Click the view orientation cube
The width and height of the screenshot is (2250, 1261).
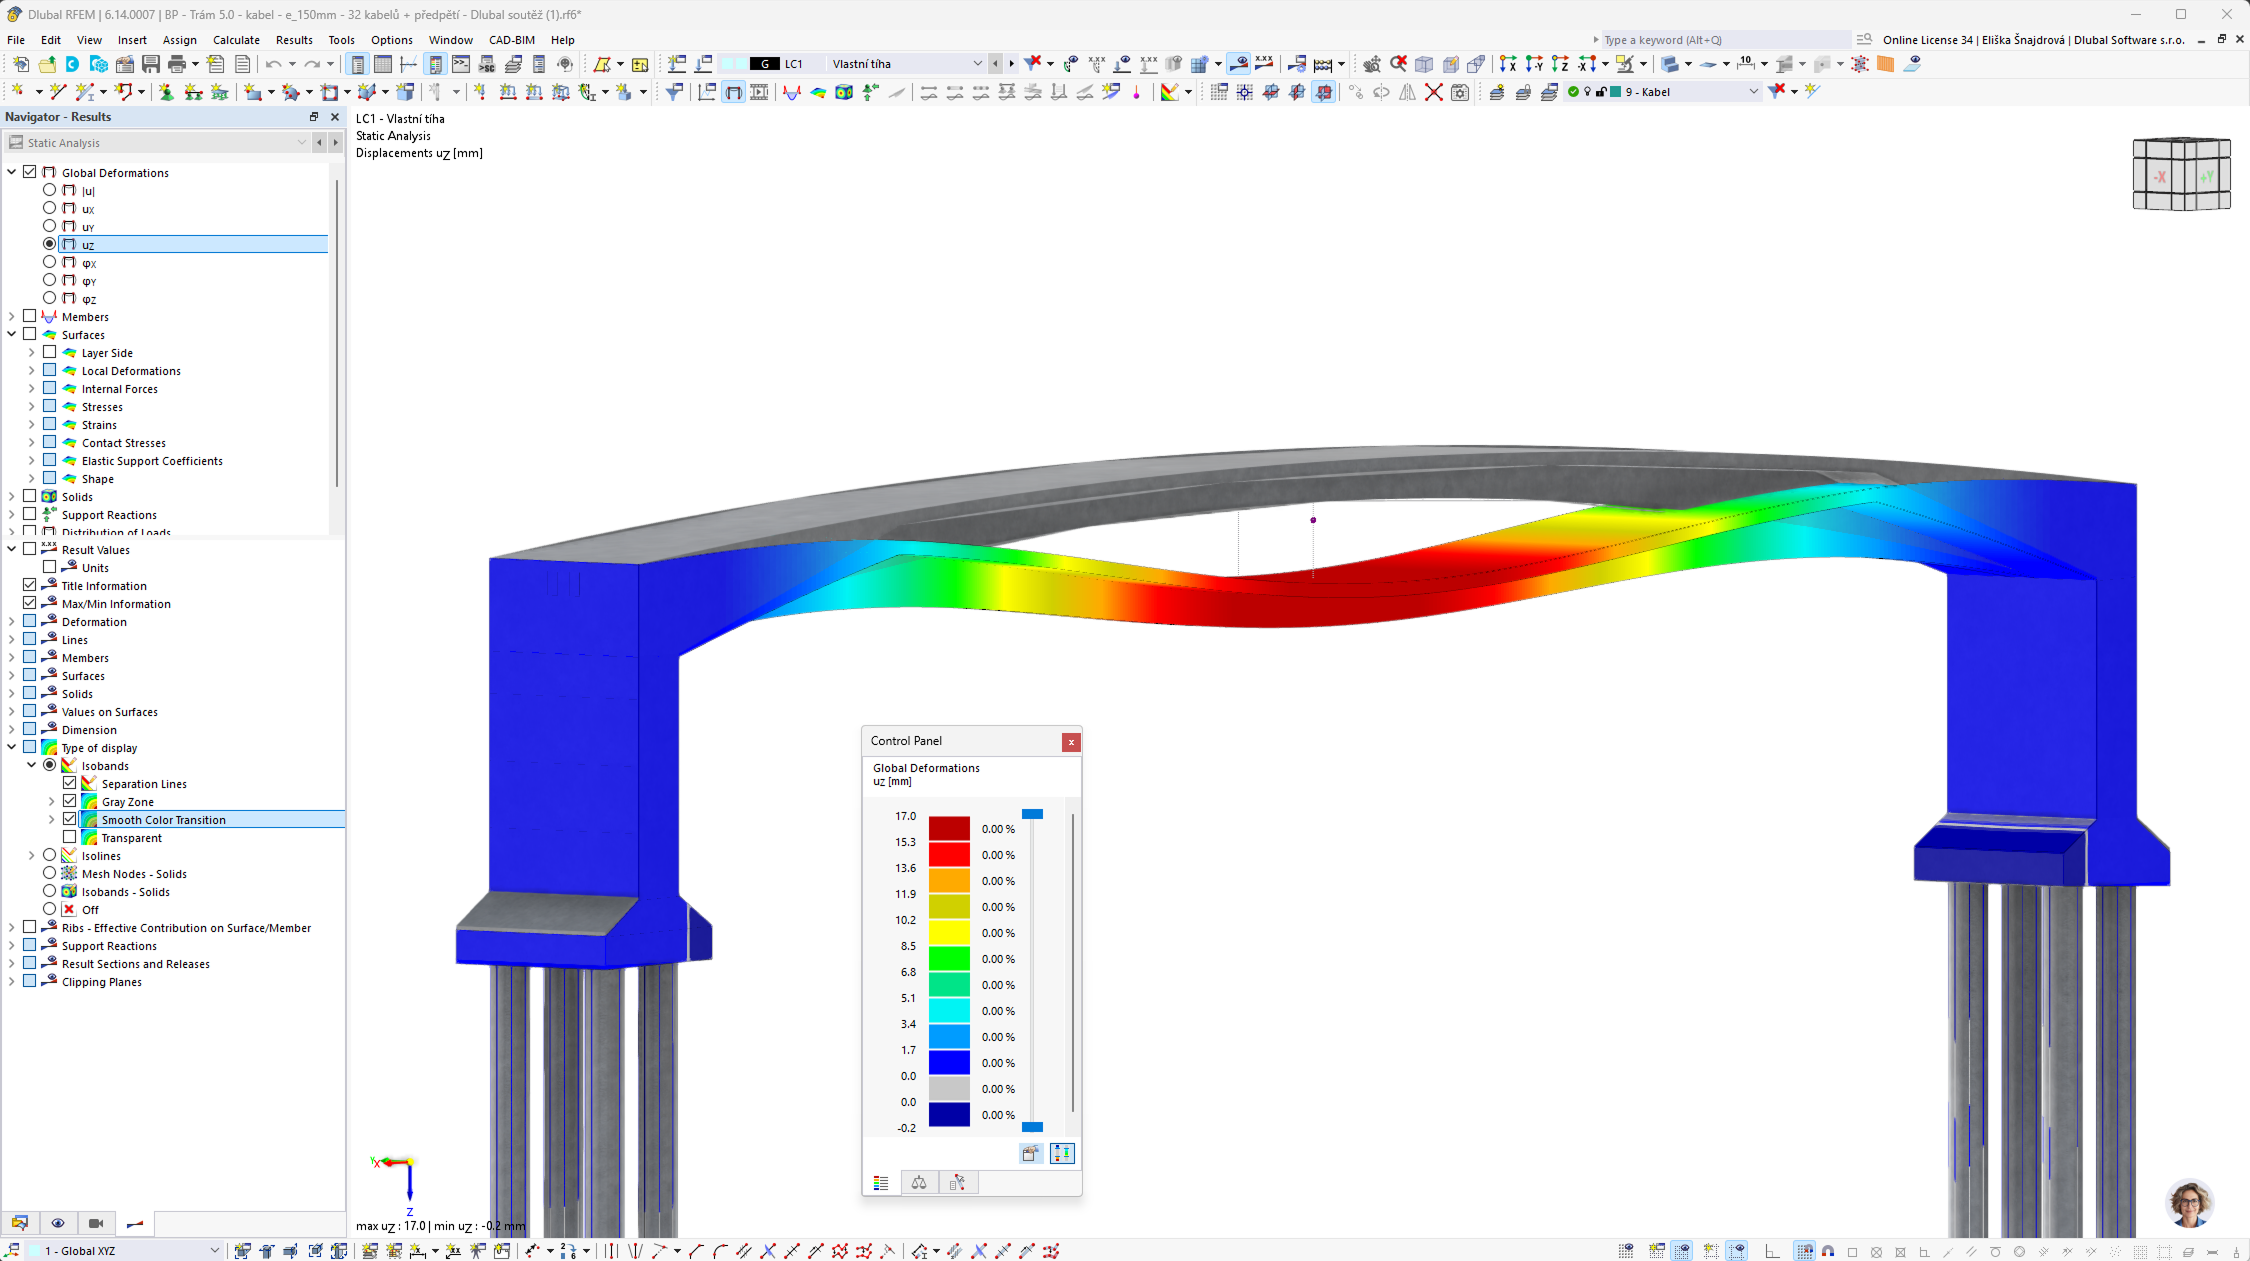point(2181,174)
